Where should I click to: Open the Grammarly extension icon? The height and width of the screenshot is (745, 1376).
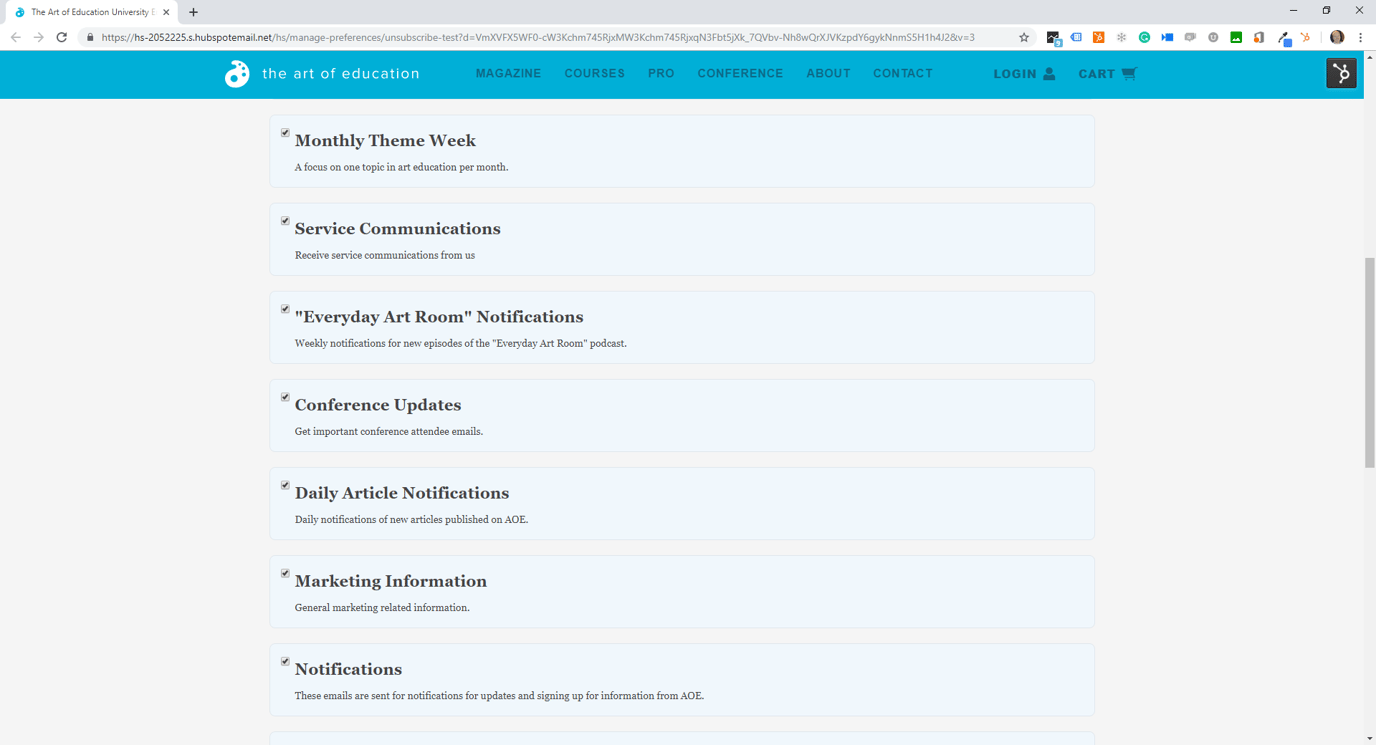[1144, 37]
